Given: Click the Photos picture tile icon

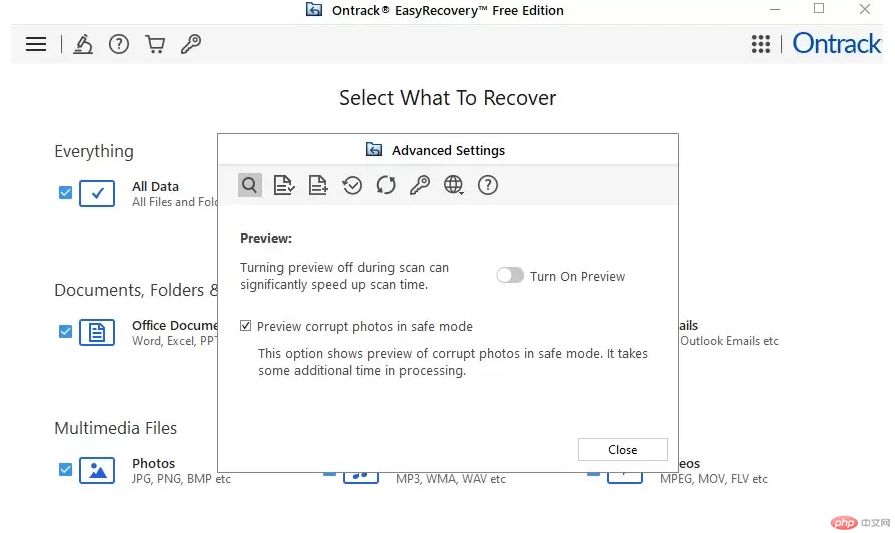Looking at the screenshot, I should point(97,470).
